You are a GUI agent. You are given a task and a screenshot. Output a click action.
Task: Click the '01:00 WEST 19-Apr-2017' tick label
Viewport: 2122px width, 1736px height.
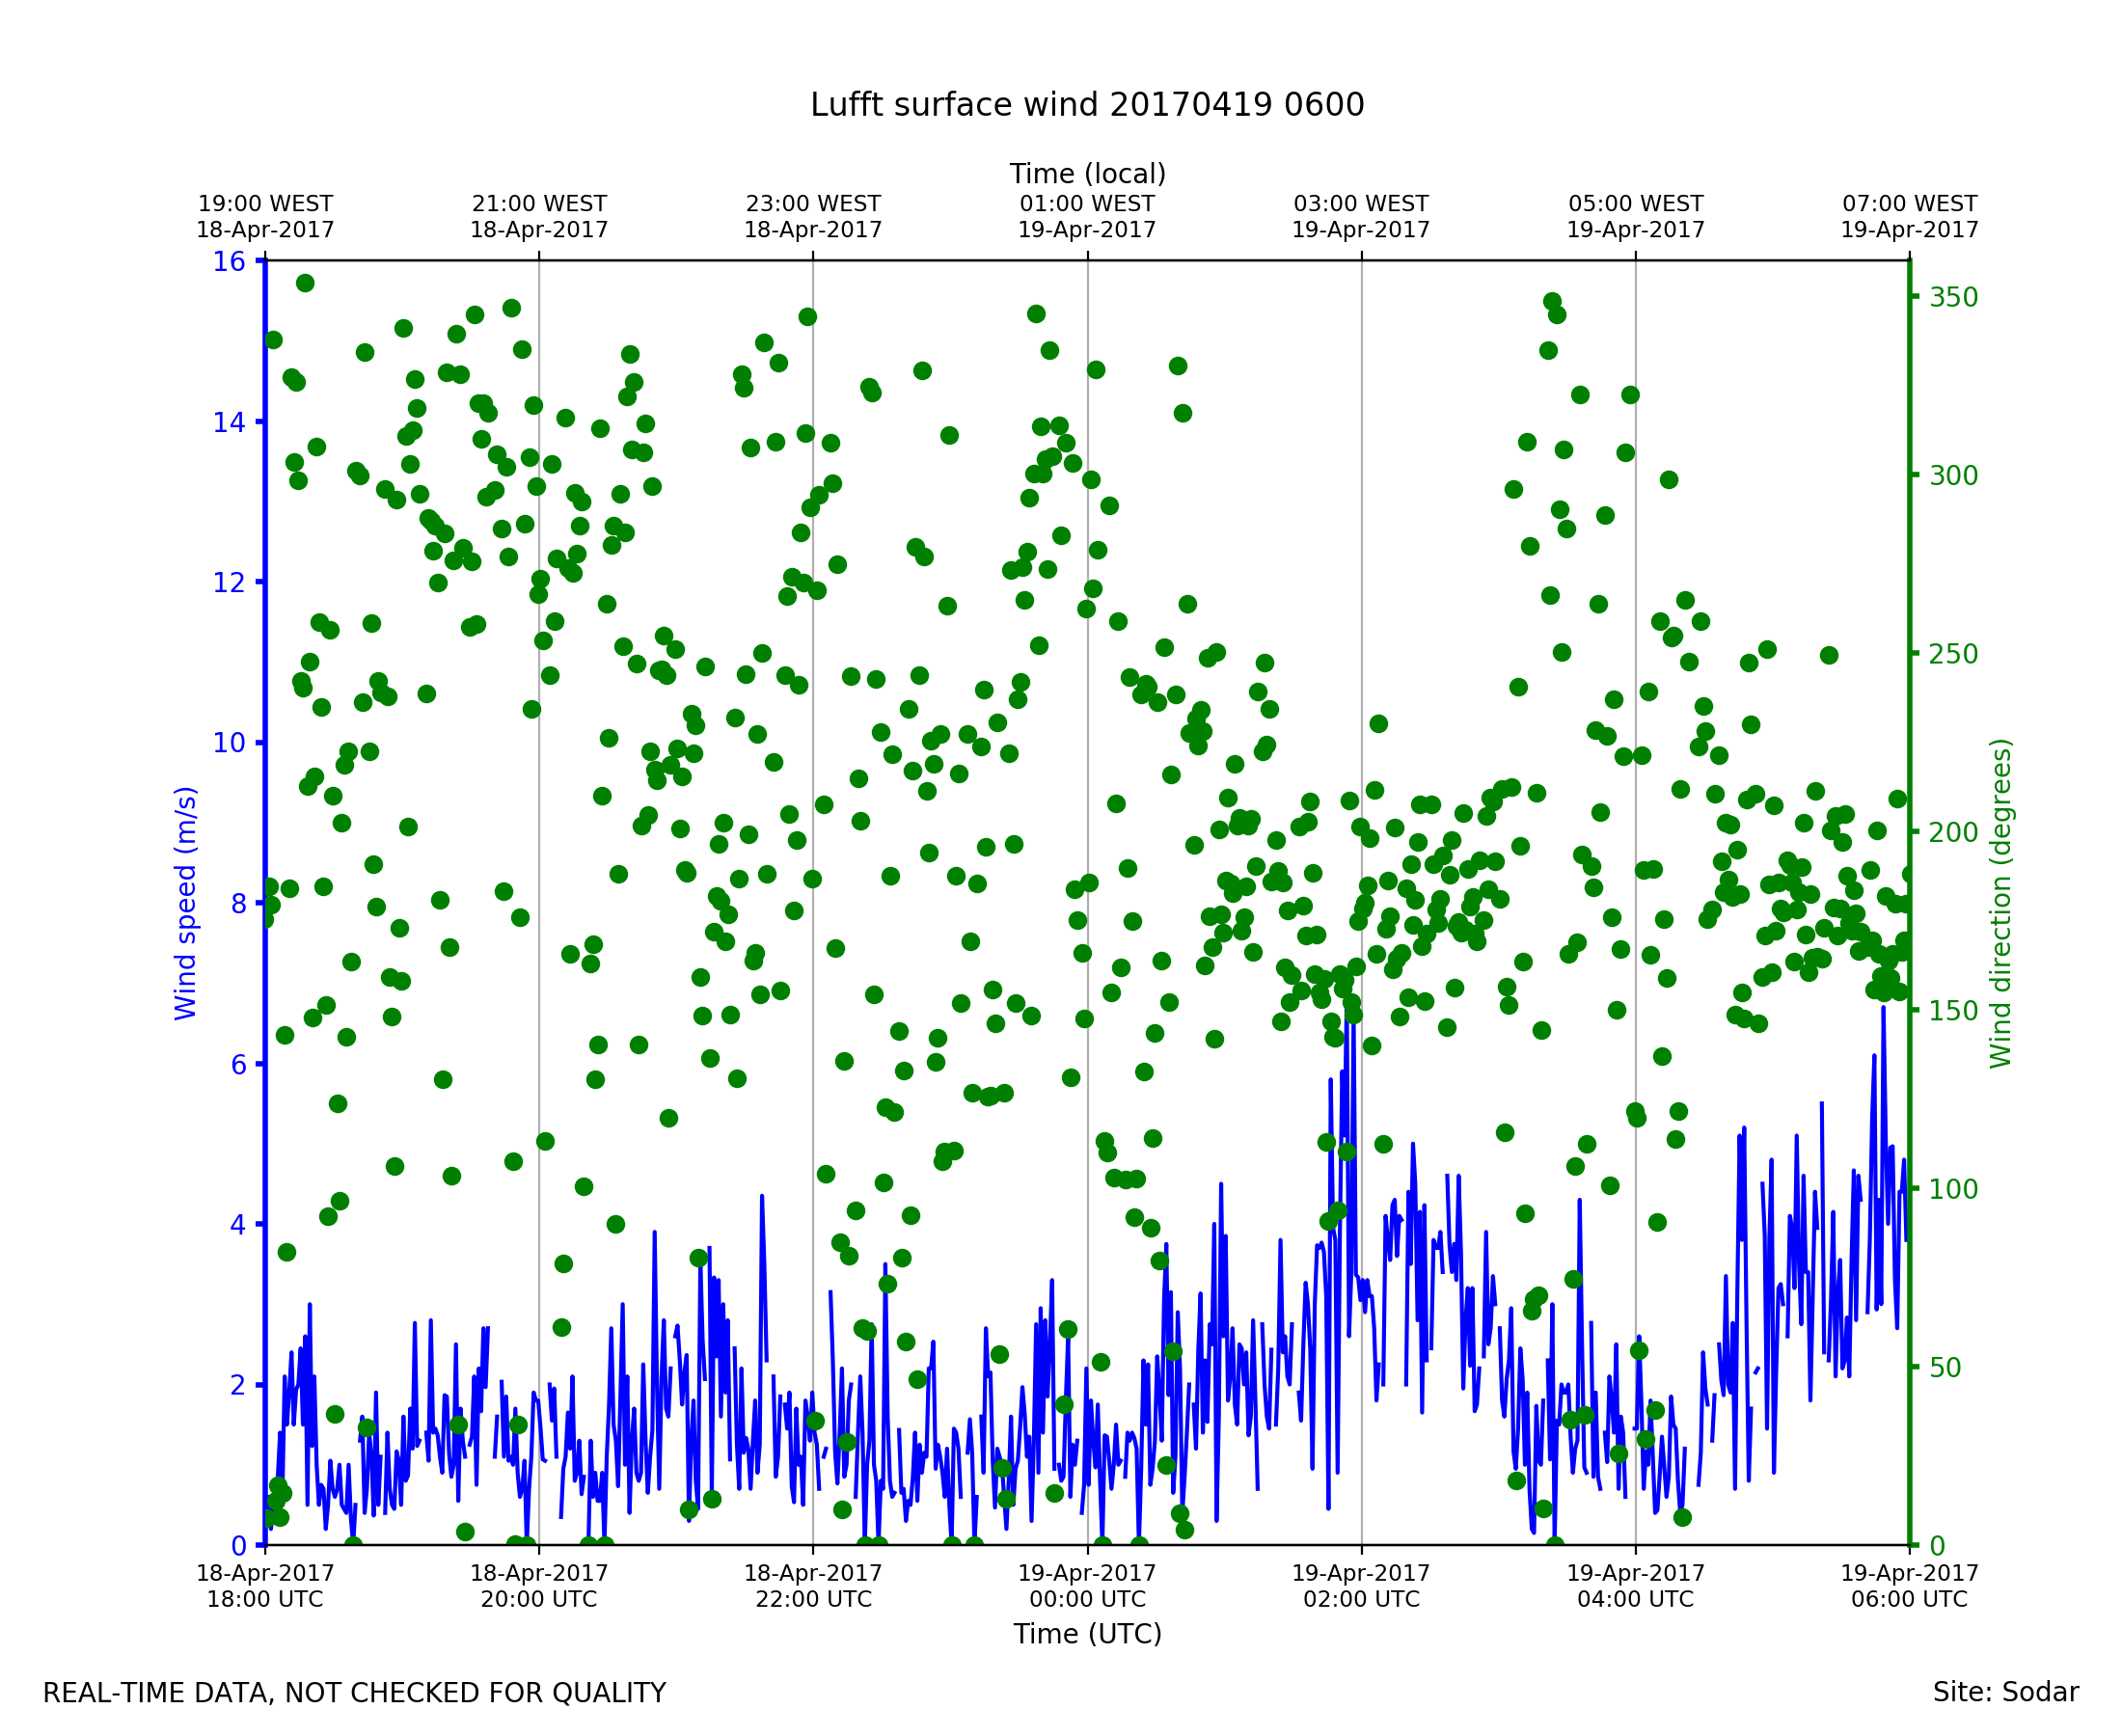[1087, 217]
